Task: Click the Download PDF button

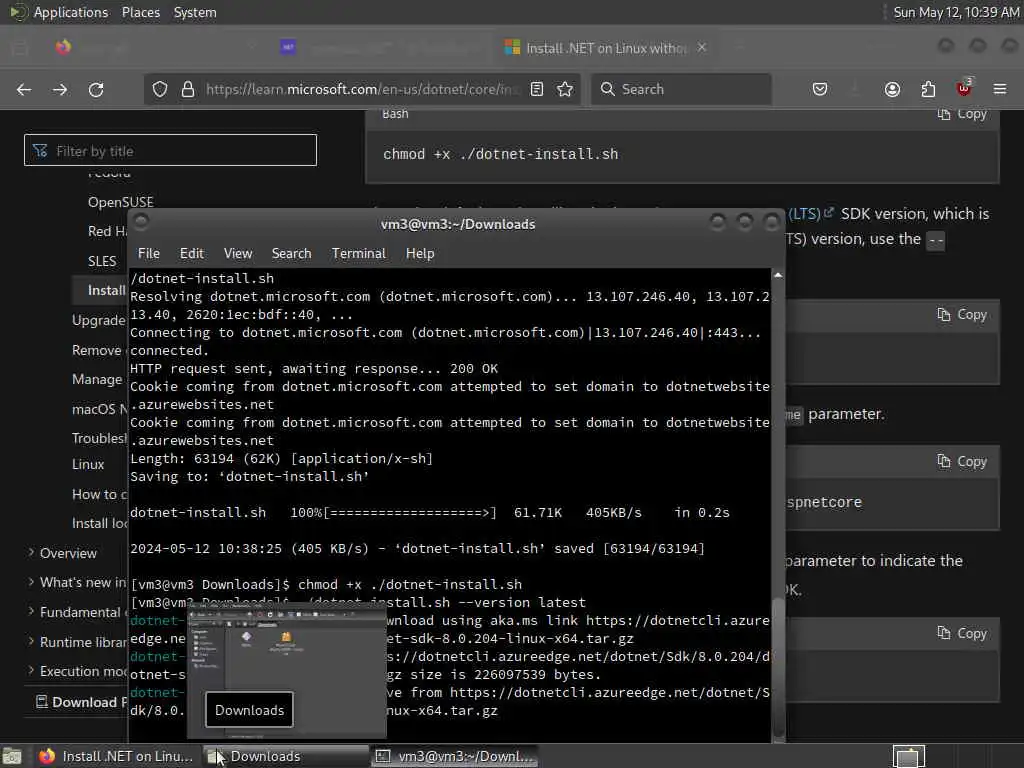Action: tap(81, 702)
